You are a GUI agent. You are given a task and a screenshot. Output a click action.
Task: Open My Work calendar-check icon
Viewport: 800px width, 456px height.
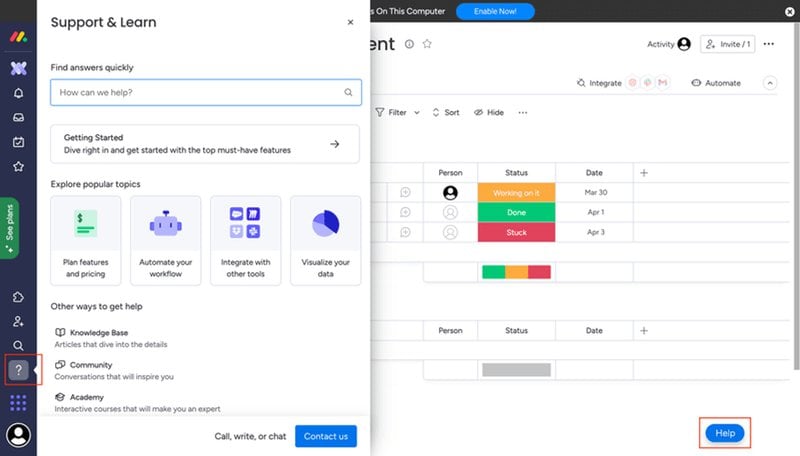coord(18,142)
